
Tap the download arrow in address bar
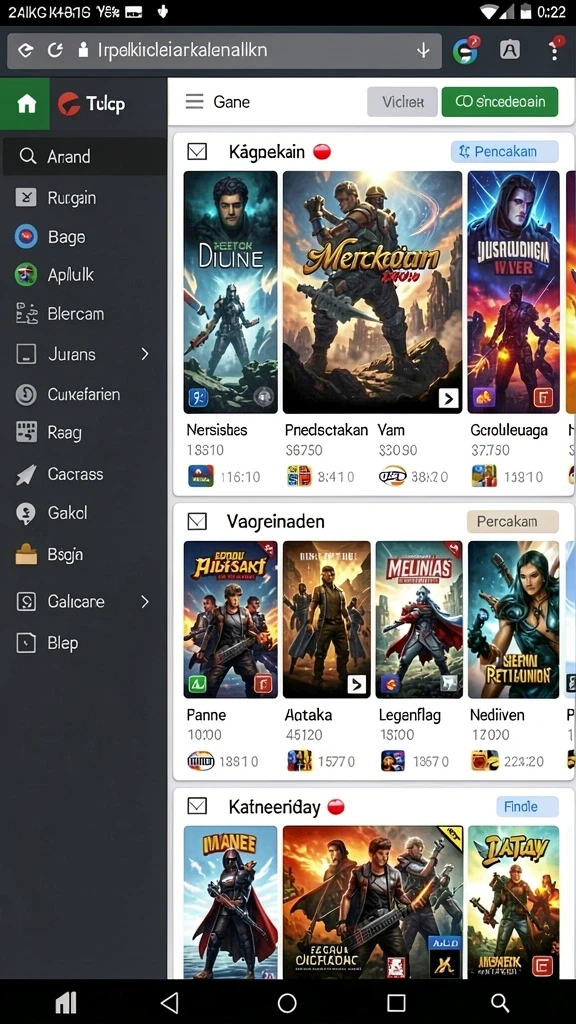click(423, 50)
